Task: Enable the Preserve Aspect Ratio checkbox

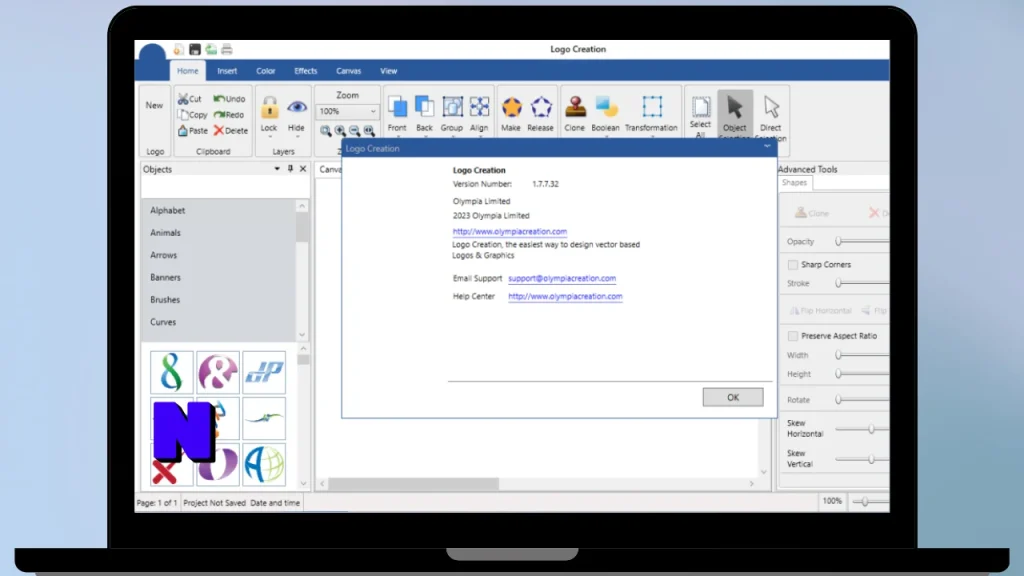Action: (793, 336)
